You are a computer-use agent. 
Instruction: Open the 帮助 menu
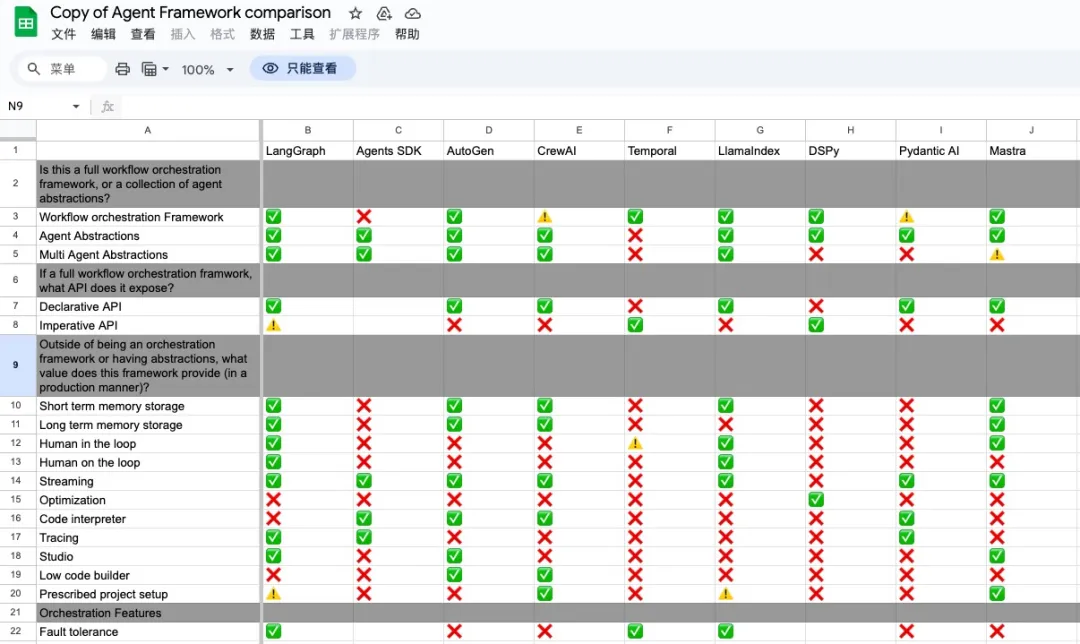(x=407, y=34)
